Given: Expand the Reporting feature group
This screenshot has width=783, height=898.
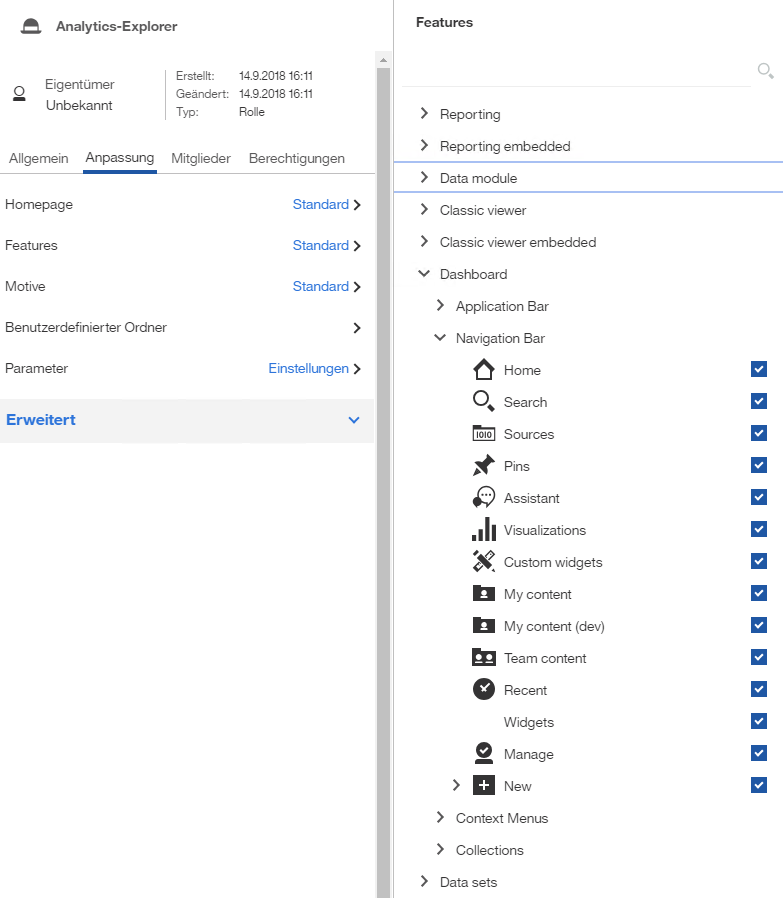Looking at the screenshot, I should point(425,114).
